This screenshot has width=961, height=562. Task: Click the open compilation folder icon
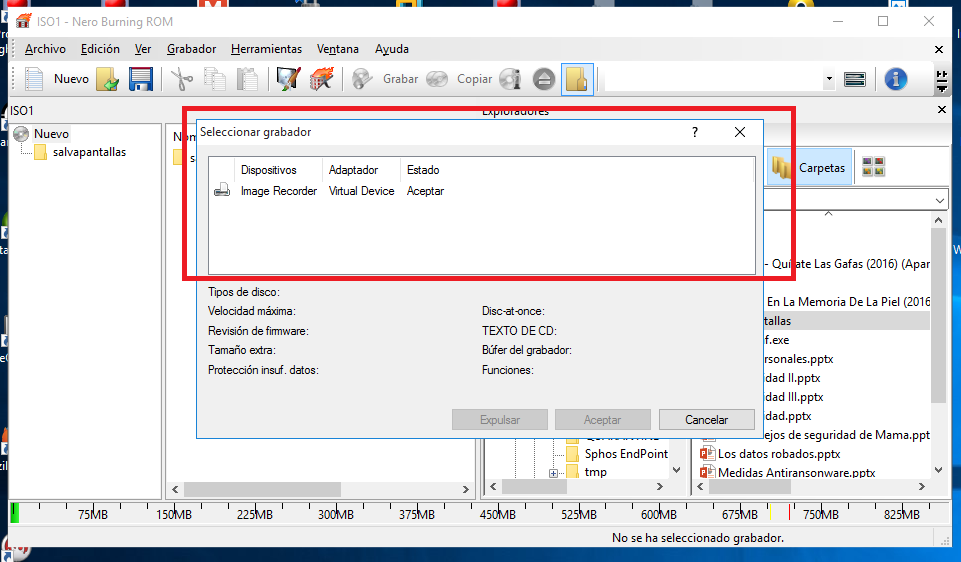pyautogui.click(x=107, y=79)
